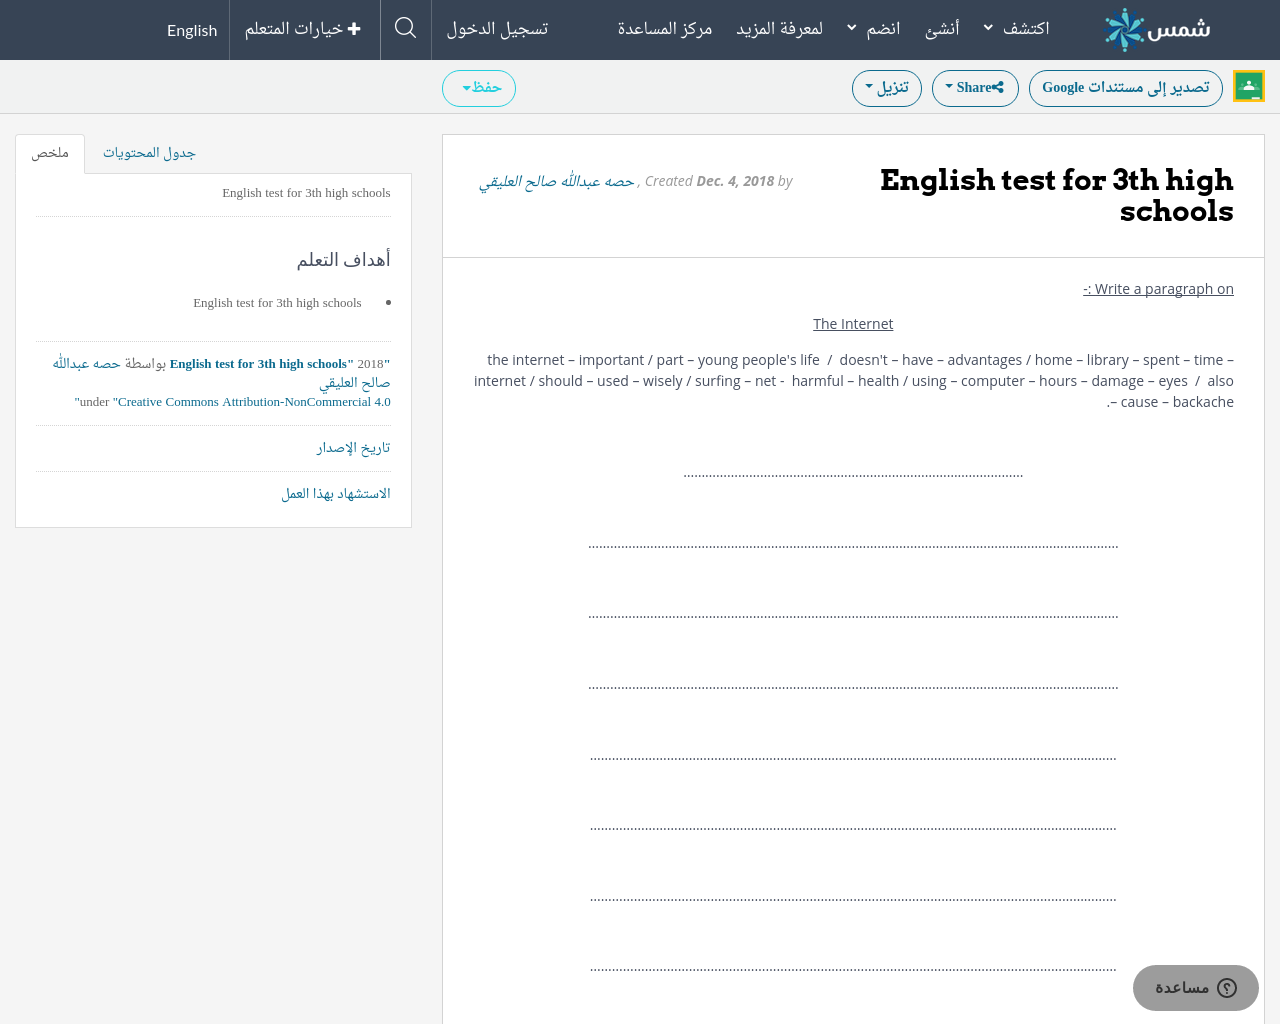Open the تنزيل dropdown
The height and width of the screenshot is (1024, 1280).
tap(886, 87)
